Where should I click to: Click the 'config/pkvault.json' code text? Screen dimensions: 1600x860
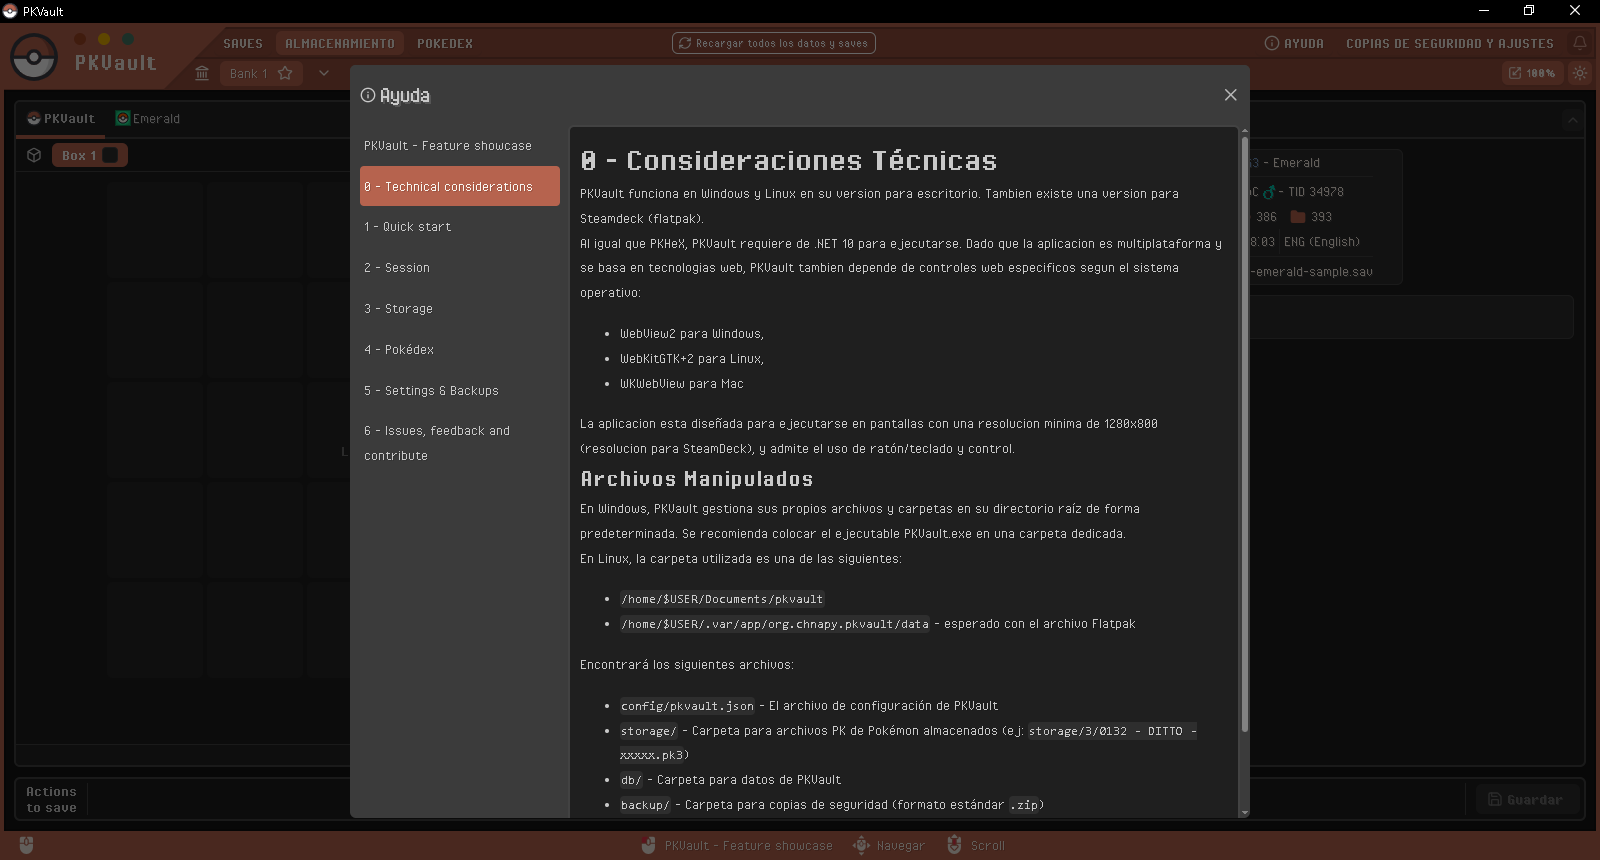click(x=688, y=705)
